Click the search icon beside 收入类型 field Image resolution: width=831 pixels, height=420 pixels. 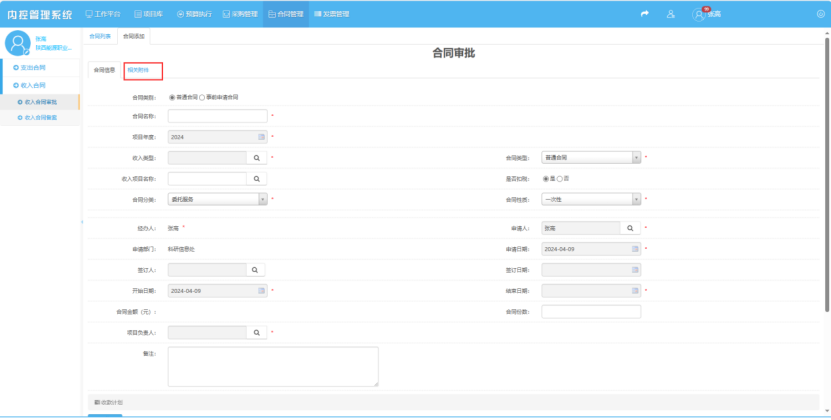click(256, 158)
